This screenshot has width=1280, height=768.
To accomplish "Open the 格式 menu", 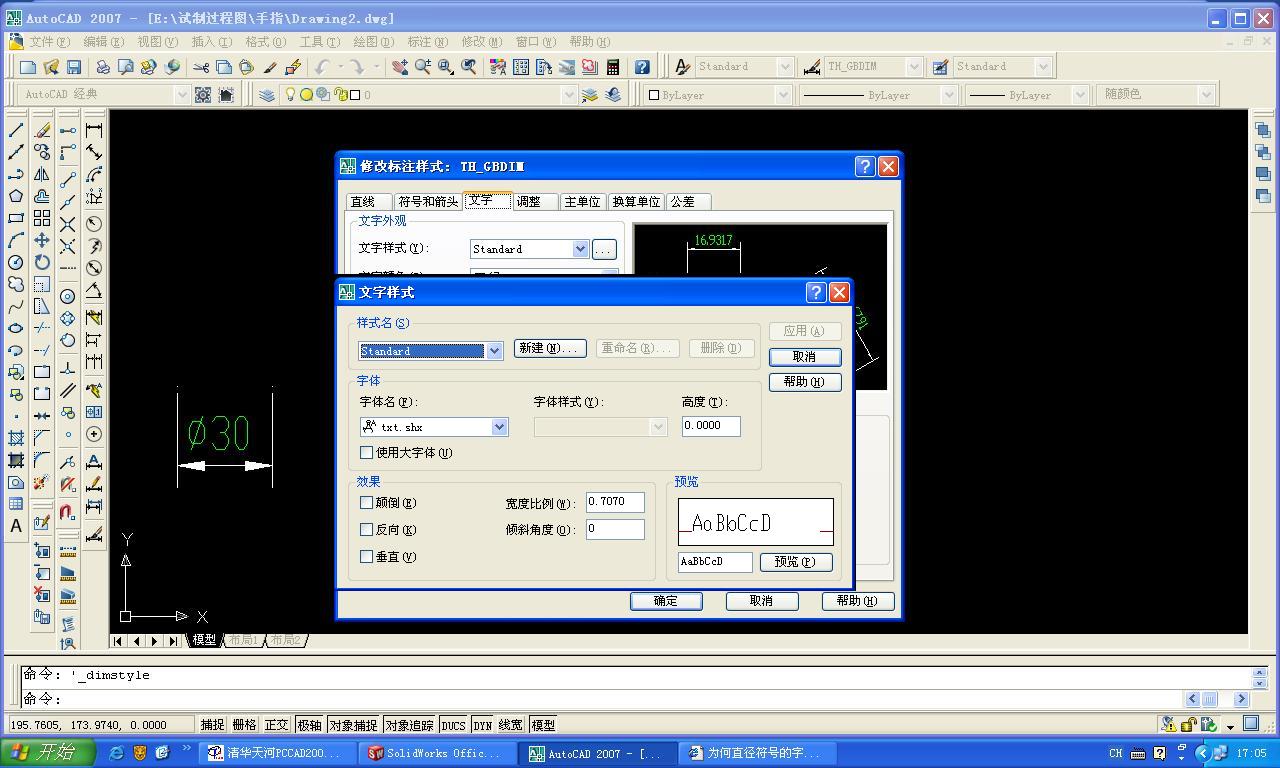I will pos(265,42).
